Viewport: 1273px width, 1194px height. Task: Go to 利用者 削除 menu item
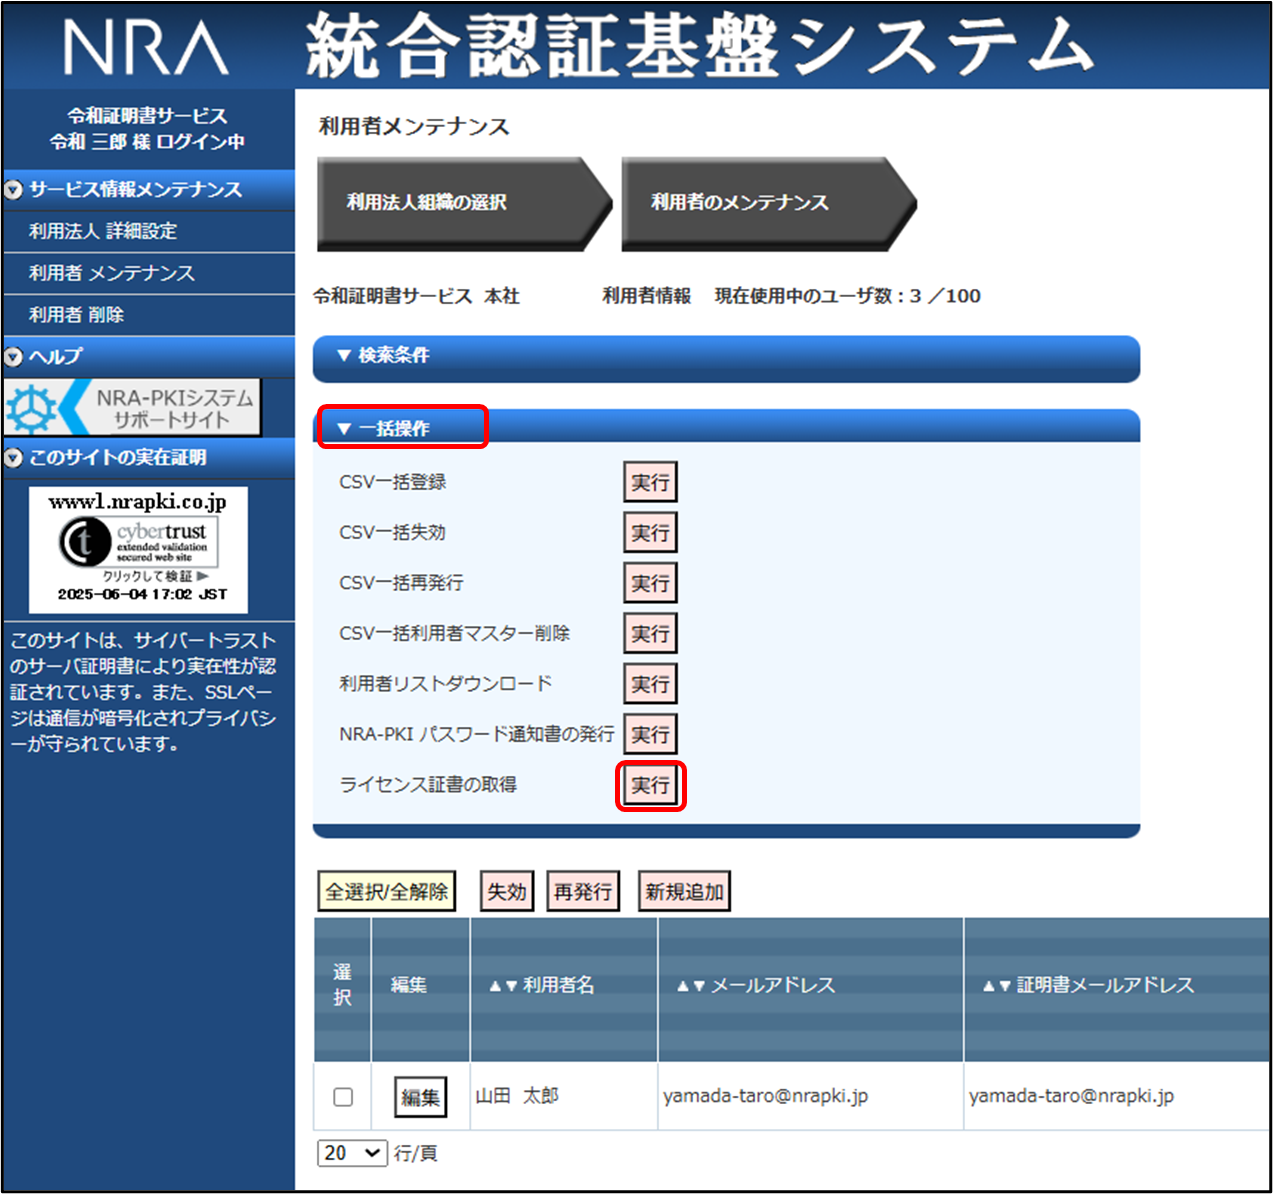tap(77, 315)
